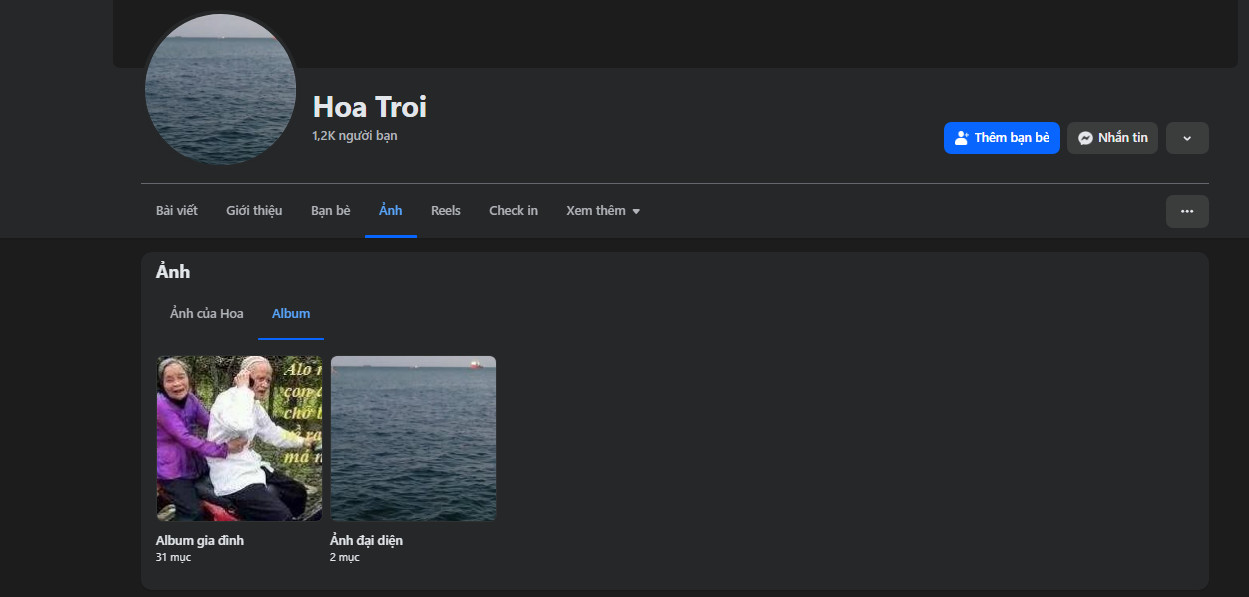Switch to the Bài viết tab

point(177,211)
